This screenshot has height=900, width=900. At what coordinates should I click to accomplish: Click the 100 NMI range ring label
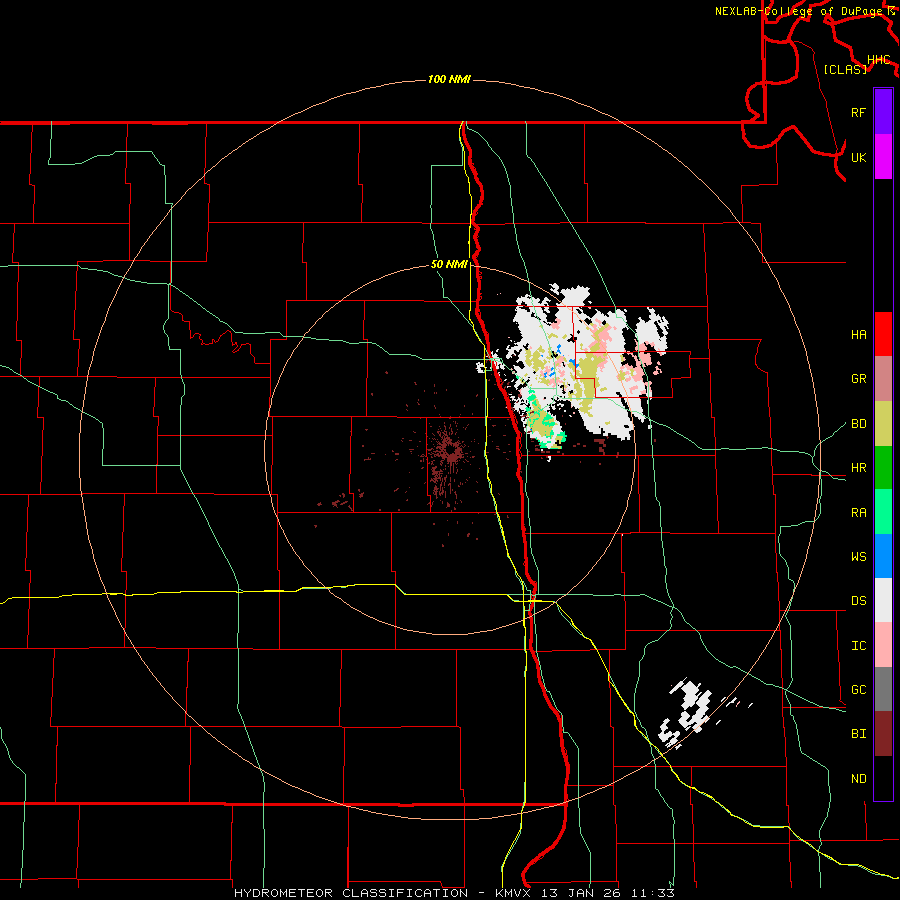[449, 79]
